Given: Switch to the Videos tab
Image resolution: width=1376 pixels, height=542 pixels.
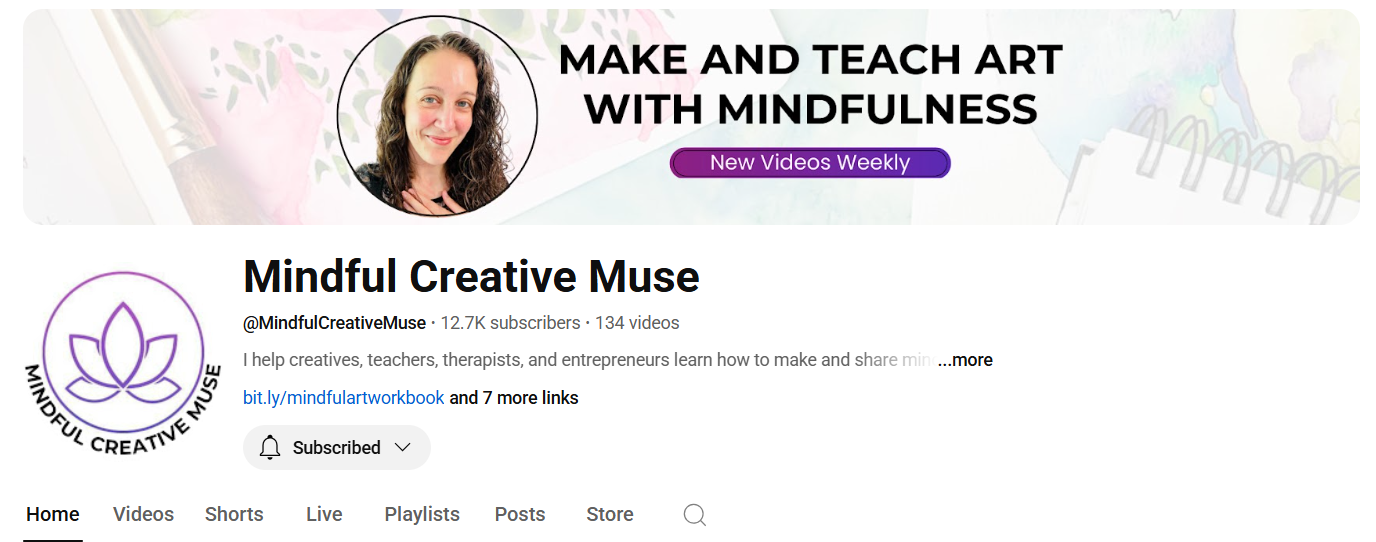Looking at the screenshot, I should [x=143, y=514].
